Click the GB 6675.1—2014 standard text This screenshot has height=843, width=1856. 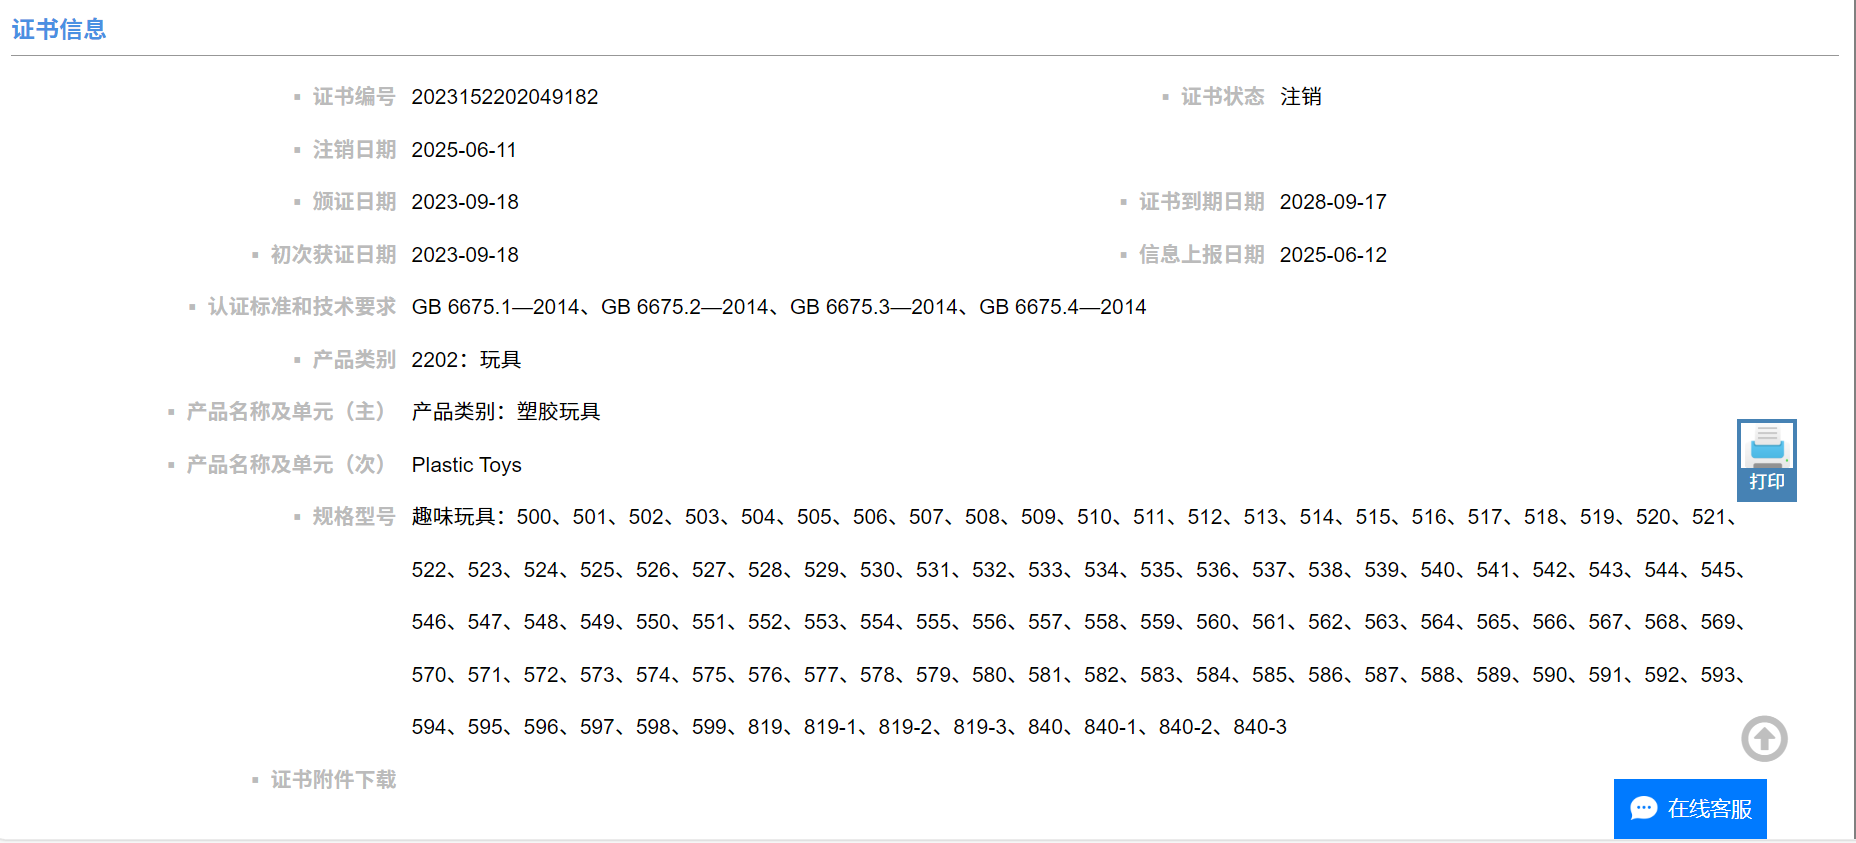(x=495, y=307)
